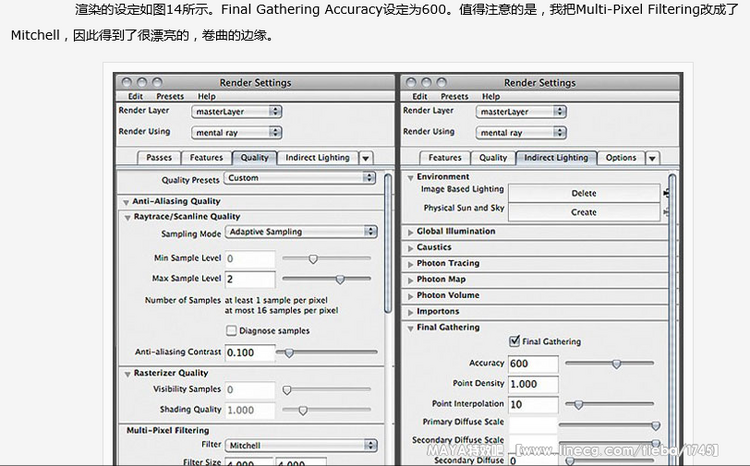Click Max Sample Level input field
This screenshot has height=466, width=750.
point(250,279)
